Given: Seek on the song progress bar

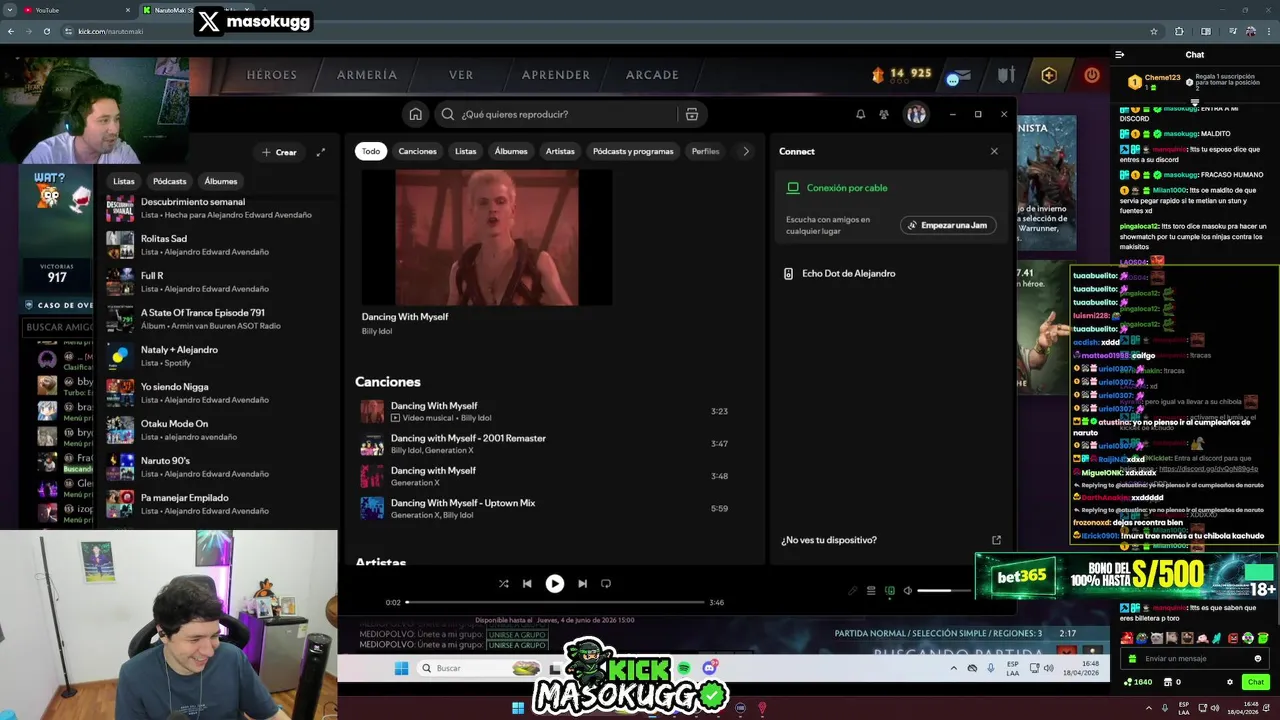Looking at the screenshot, I should coord(555,602).
